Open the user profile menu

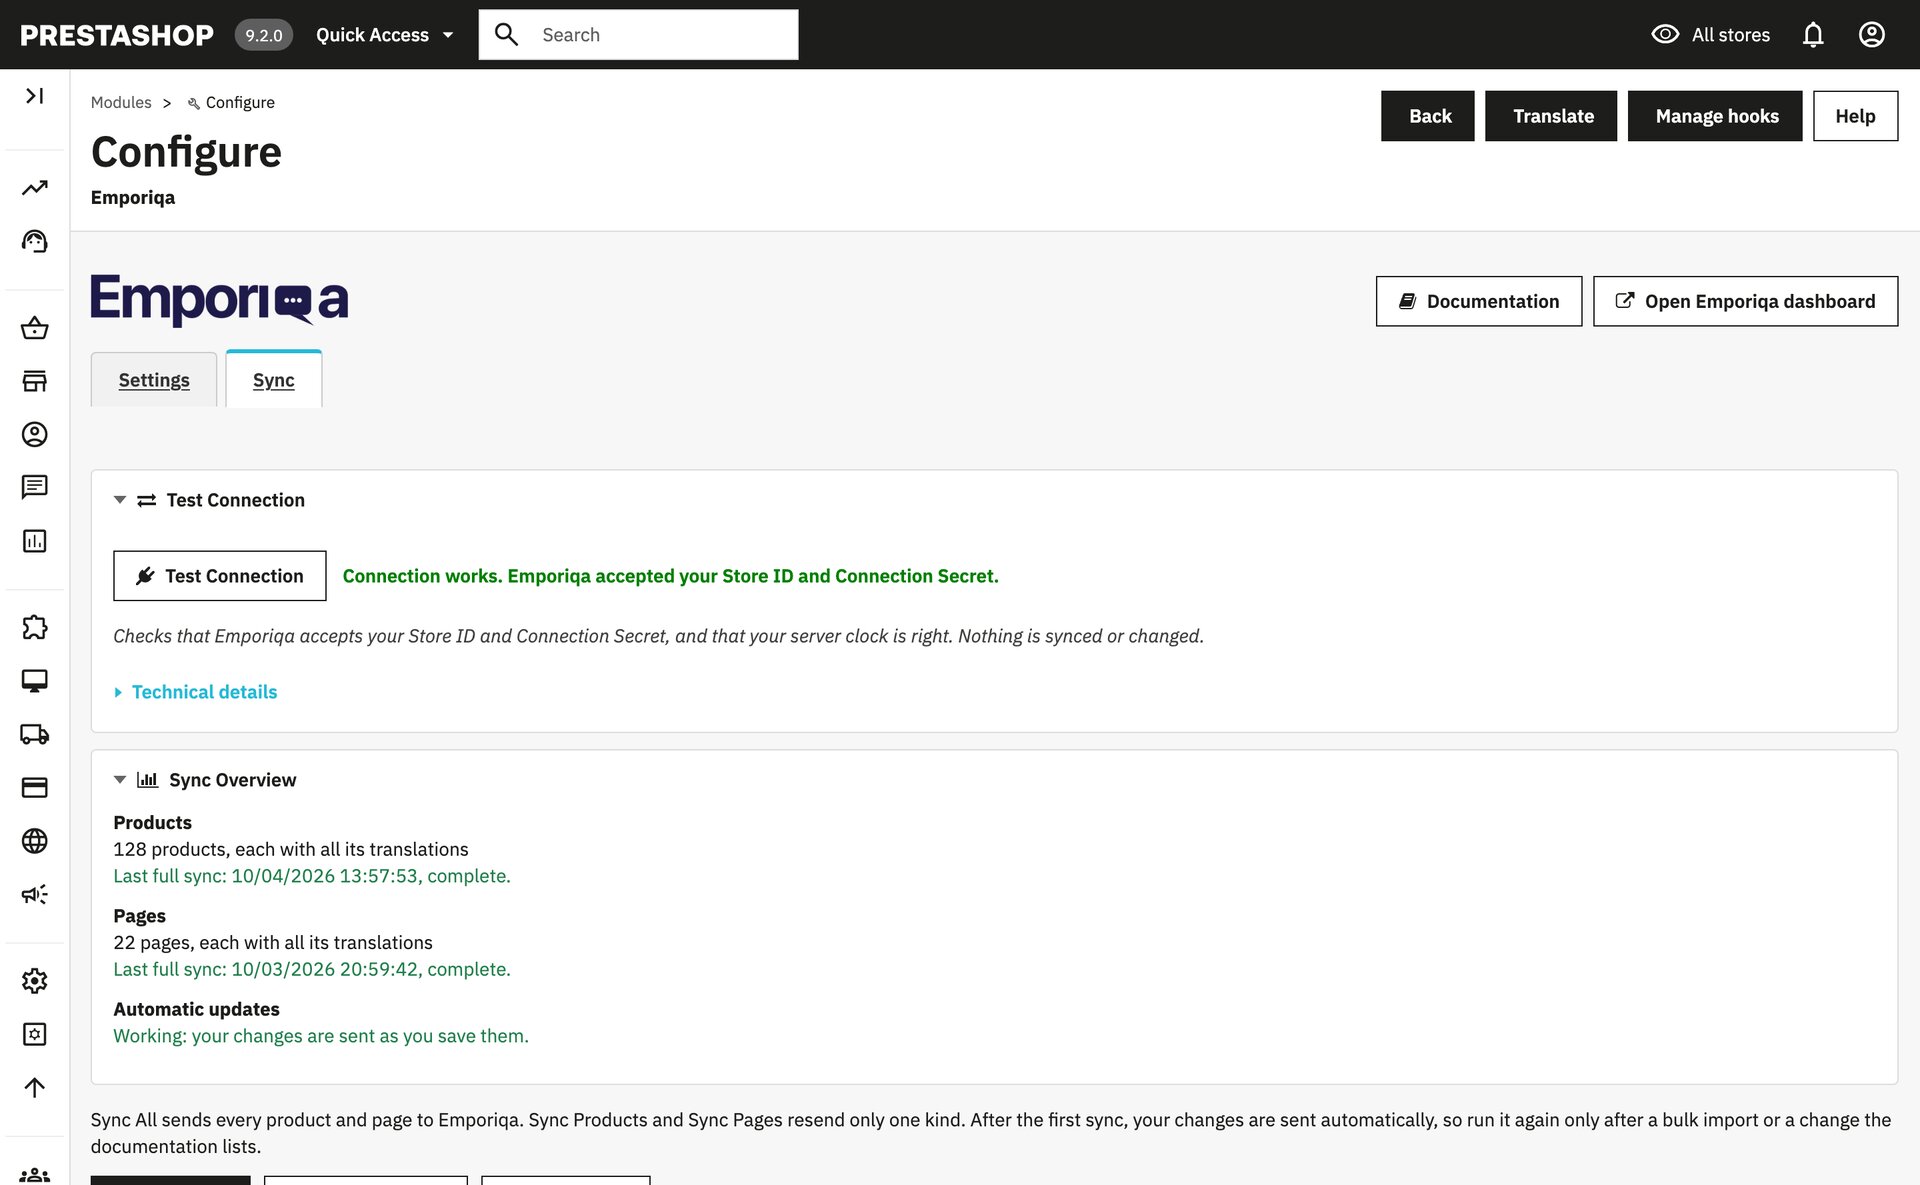pyautogui.click(x=1872, y=35)
